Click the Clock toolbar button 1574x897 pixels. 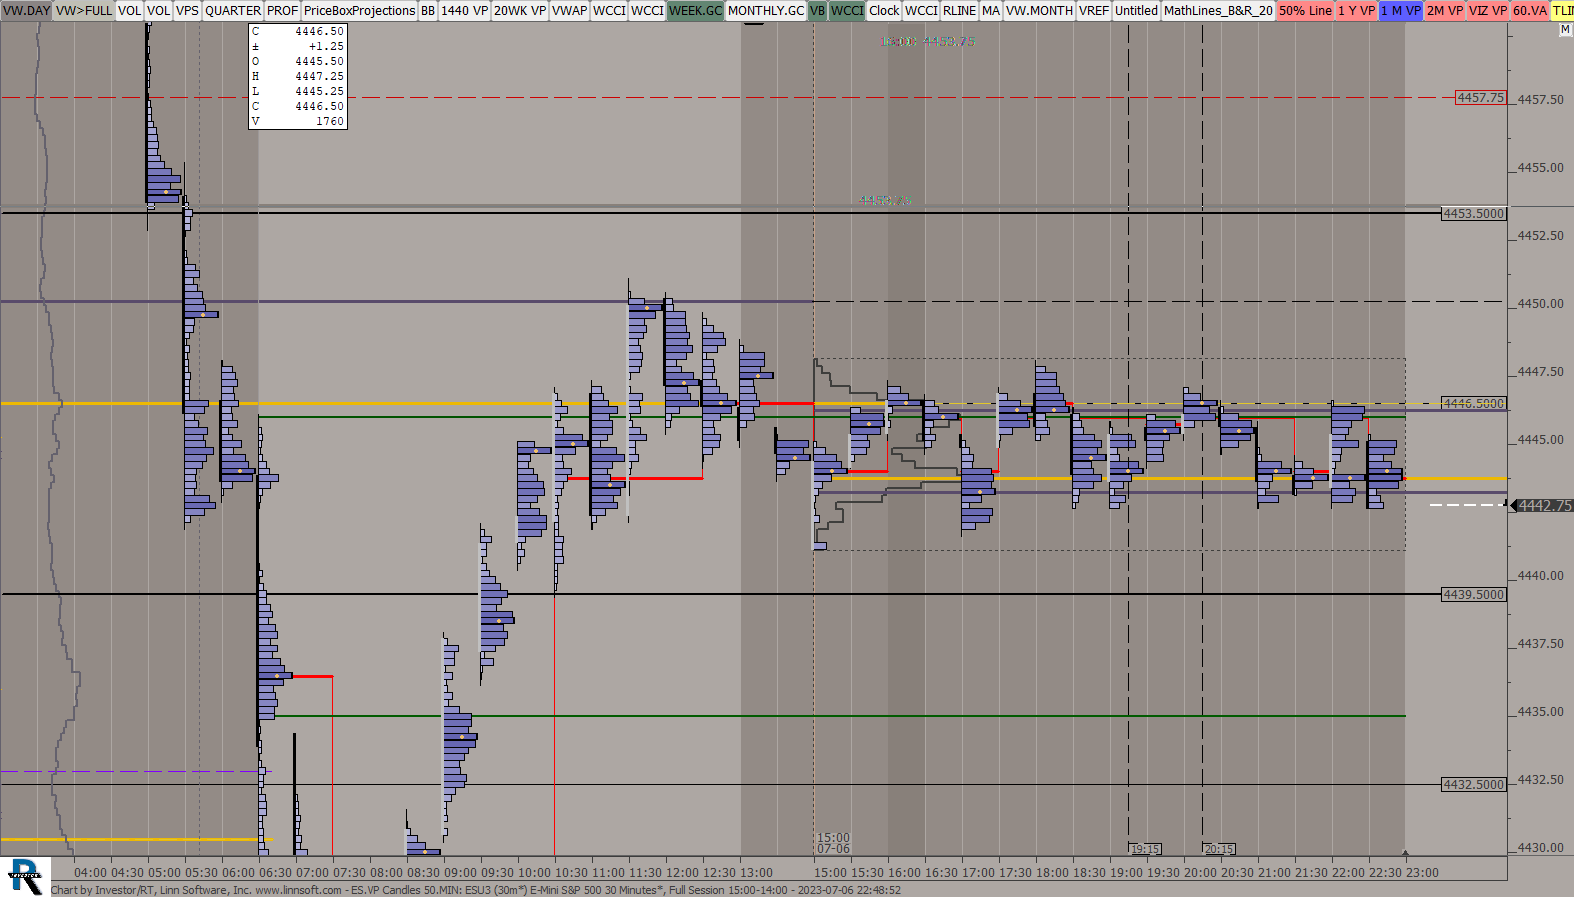click(x=884, y=10)
